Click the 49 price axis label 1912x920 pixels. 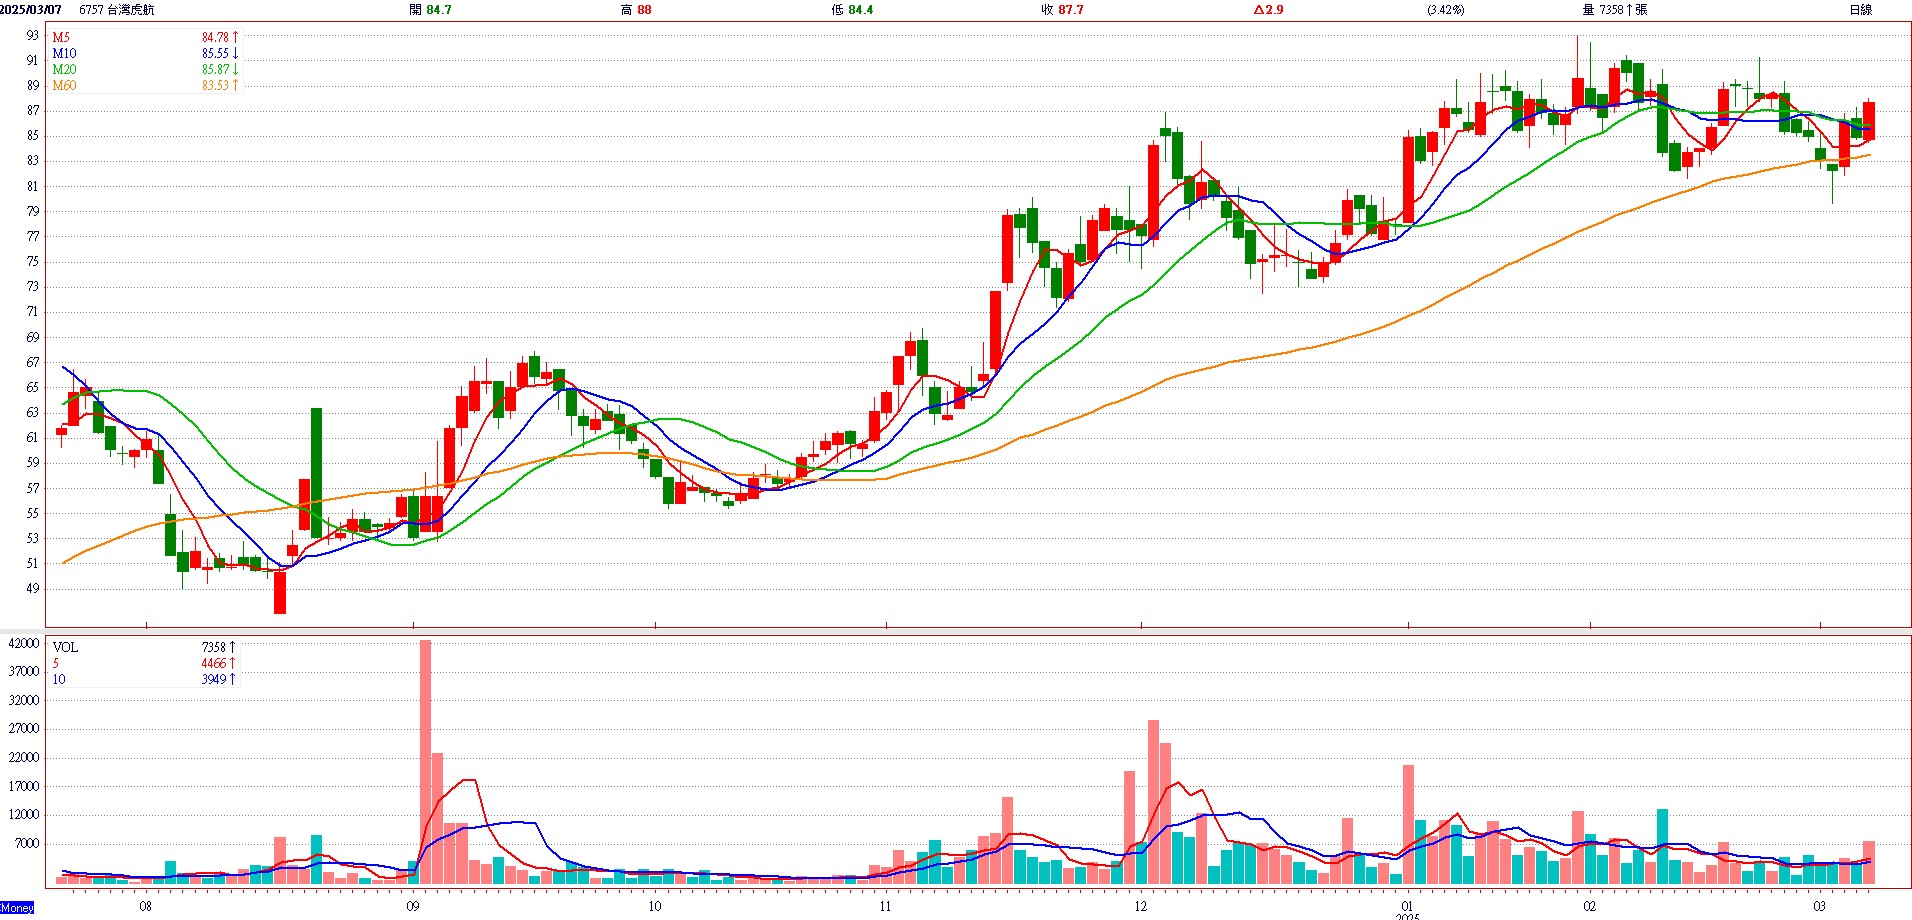tap(33, 588)
